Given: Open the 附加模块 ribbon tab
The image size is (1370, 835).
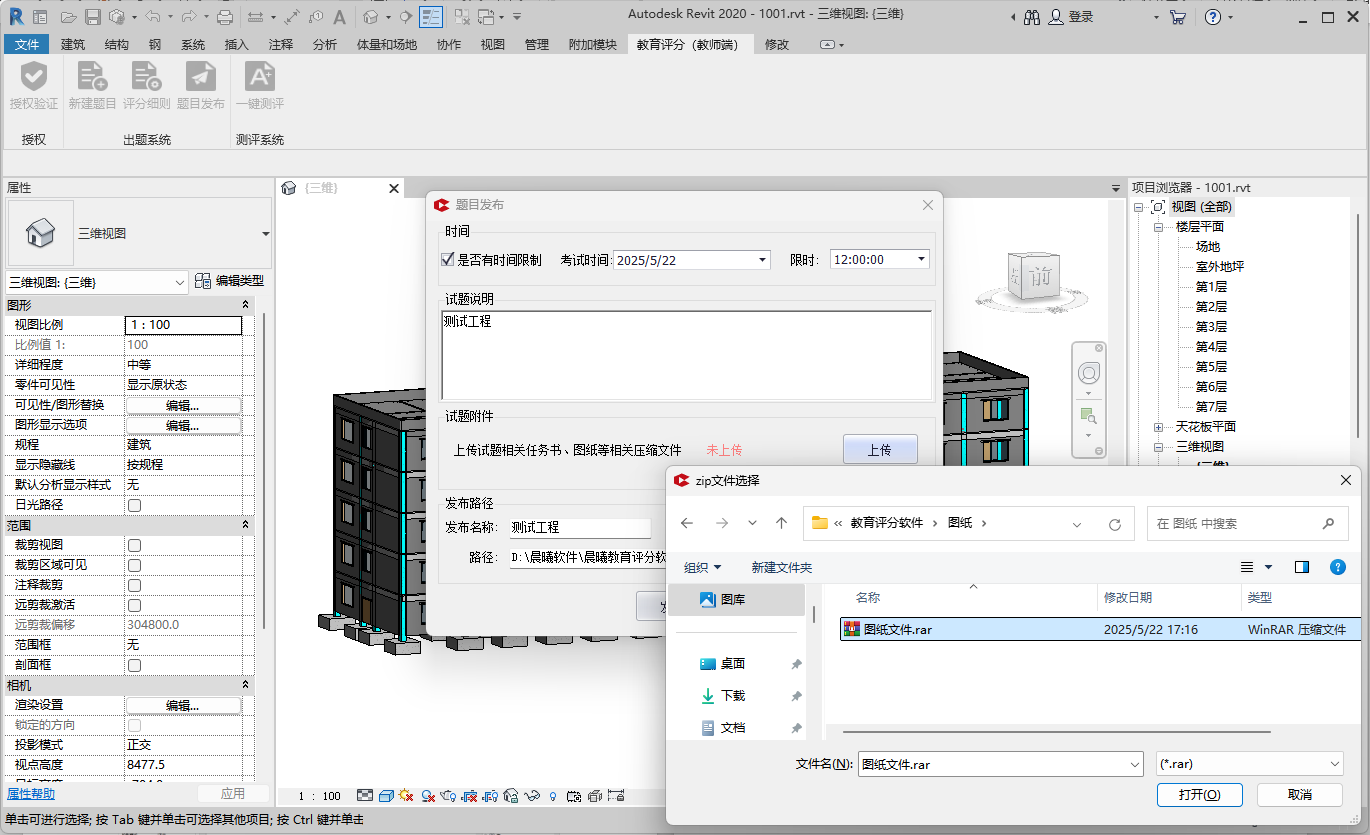Looking at the screenshot, I should (593, 44).
